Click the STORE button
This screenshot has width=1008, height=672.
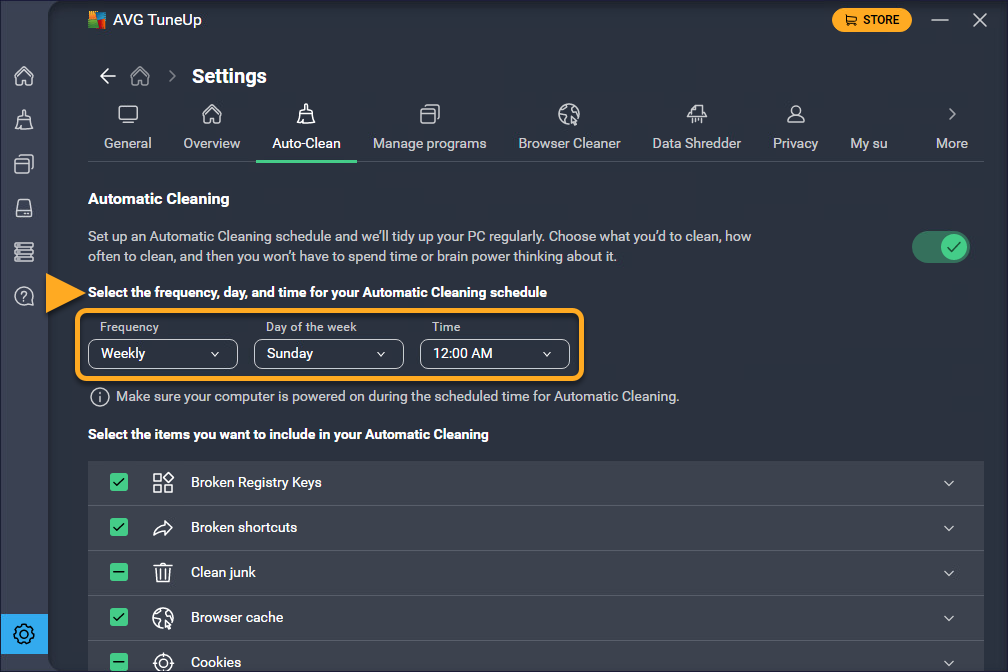click(x=871, y=20)
